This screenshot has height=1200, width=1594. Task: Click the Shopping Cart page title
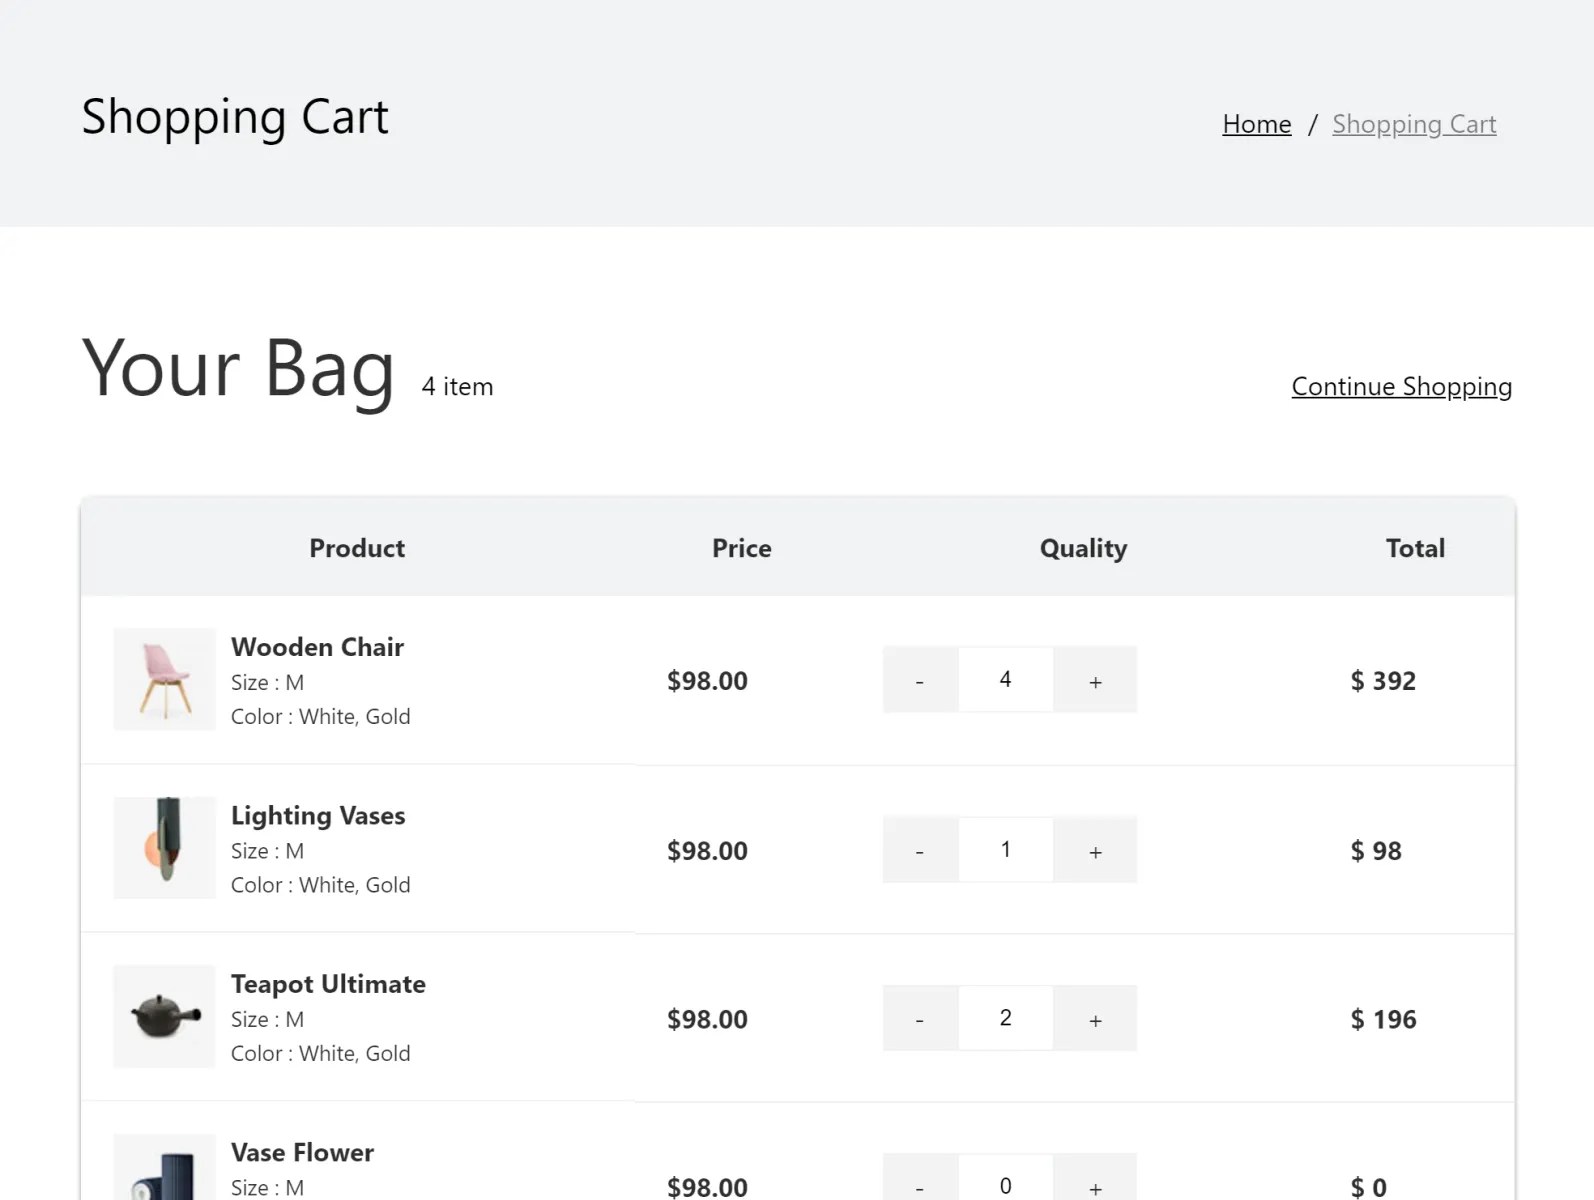pyautogui.click(x=235, y=117)
